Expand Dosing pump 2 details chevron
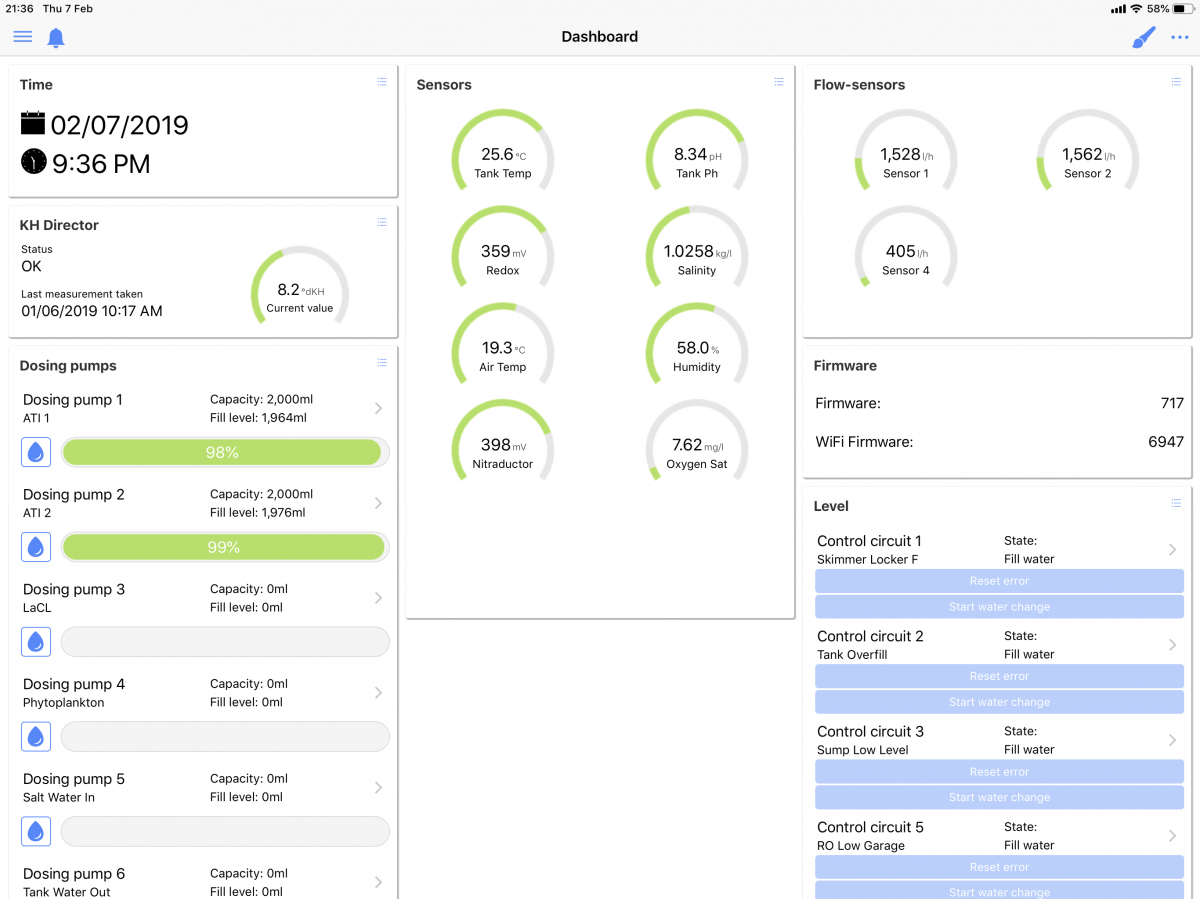The height and width of the screenshot is (899, 1200). pyautogui.click(x=378, y=503)
